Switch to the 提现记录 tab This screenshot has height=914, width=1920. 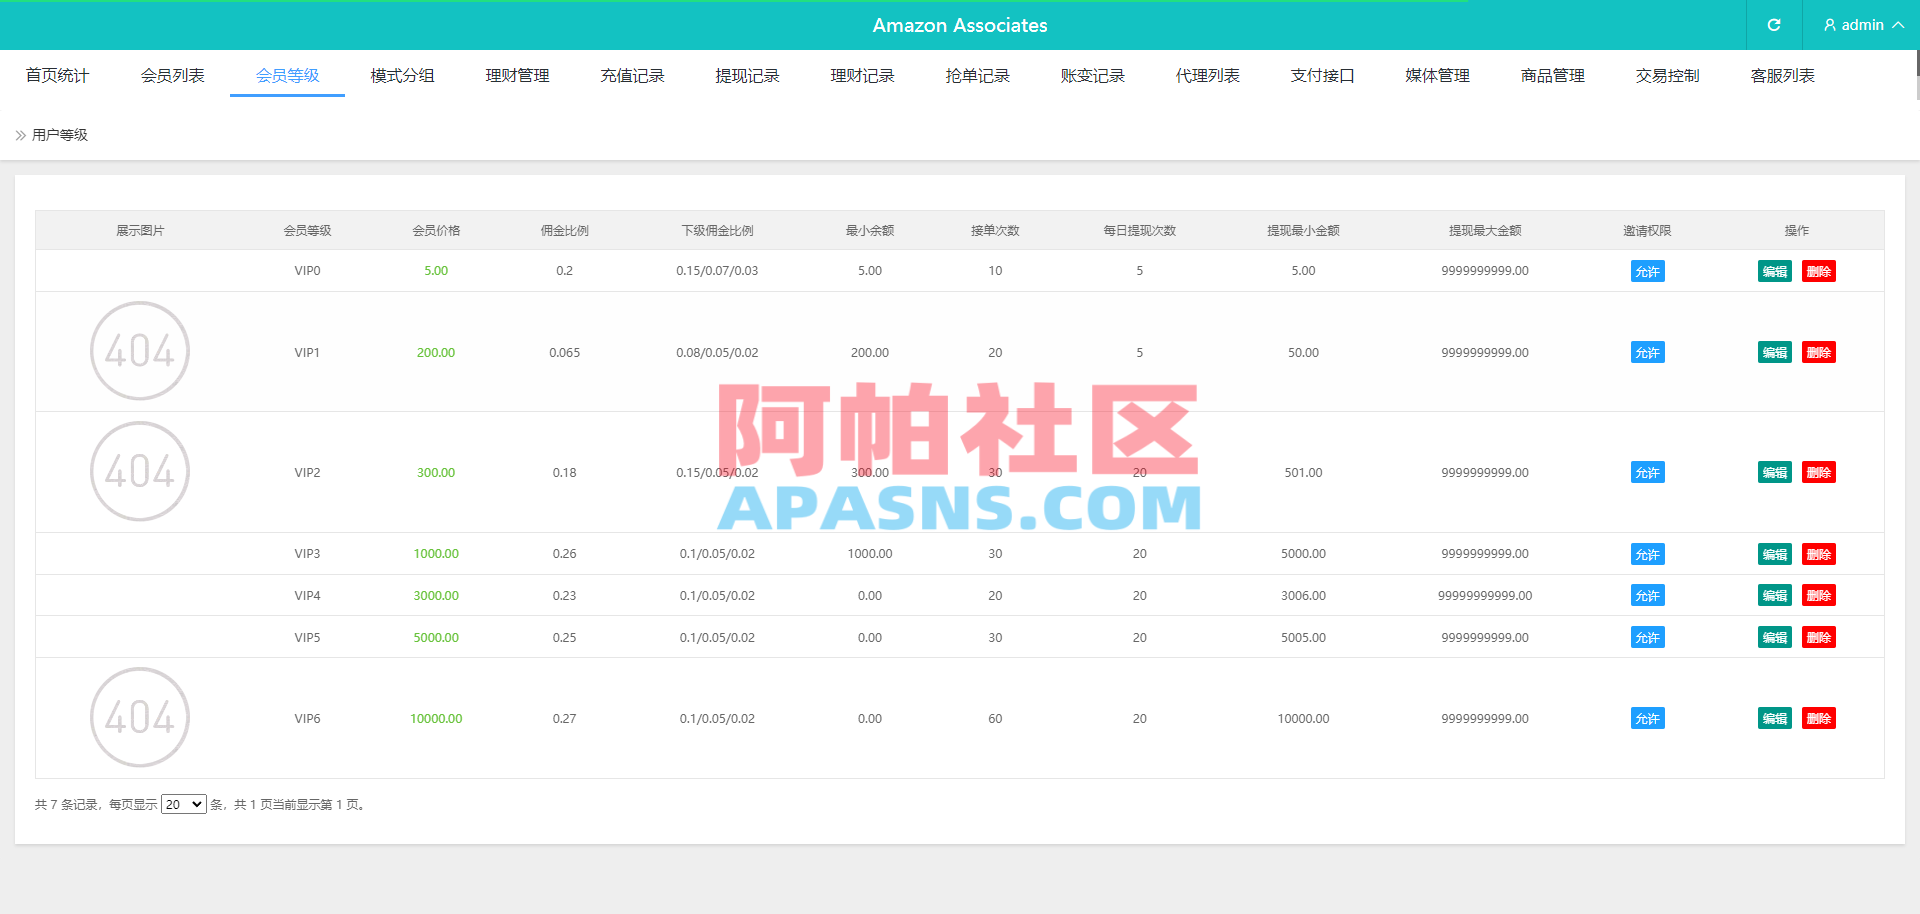pyautogui.click(x=747, y=75)
